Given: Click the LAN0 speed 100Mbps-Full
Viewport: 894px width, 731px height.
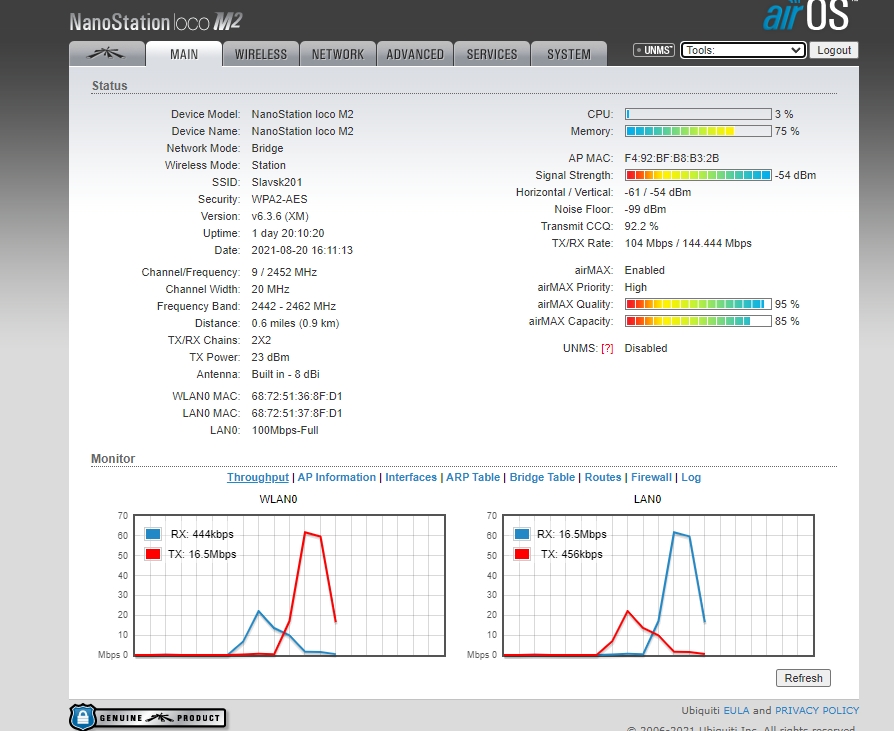Looking at the screenshot, I should click(x=285, y=431).
